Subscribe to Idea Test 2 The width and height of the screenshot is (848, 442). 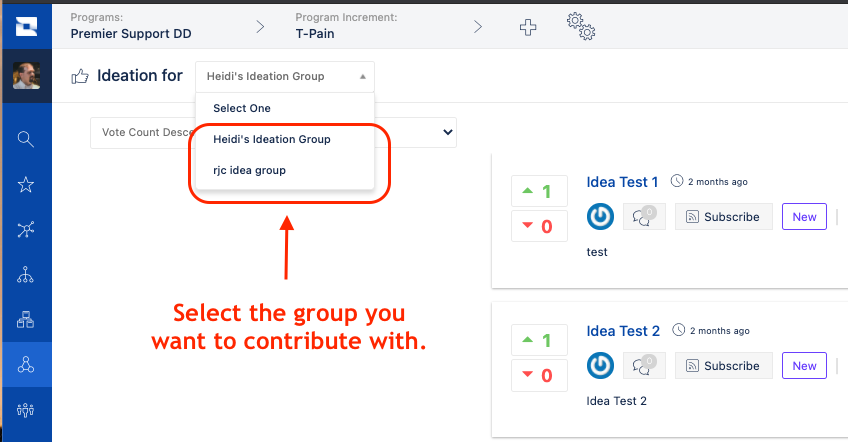tap(724, 366)
